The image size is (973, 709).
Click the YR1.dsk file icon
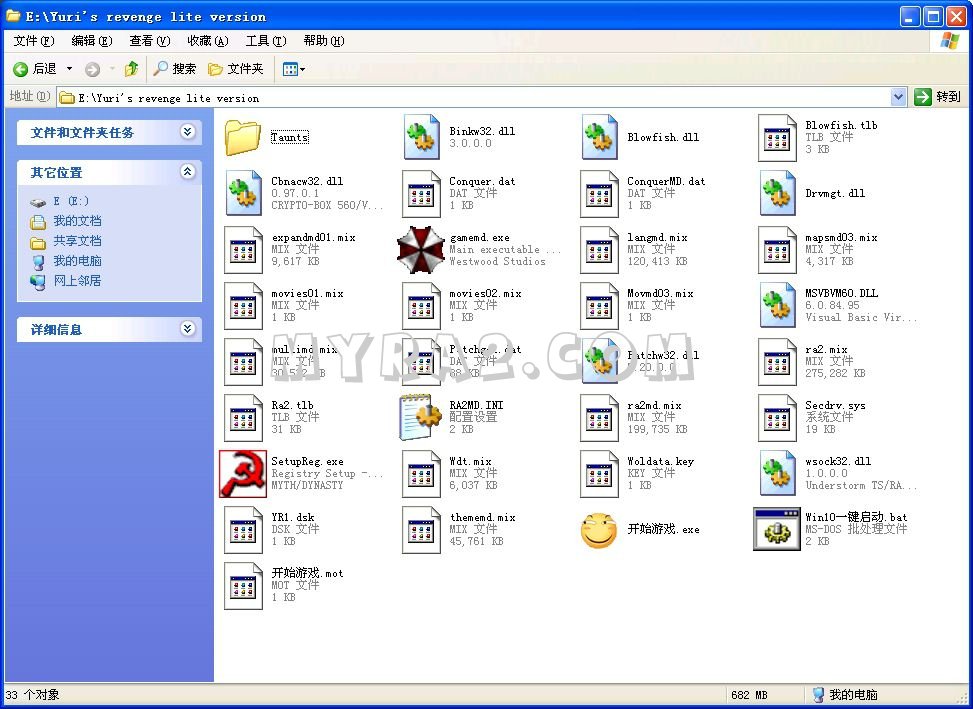point(243,530)
